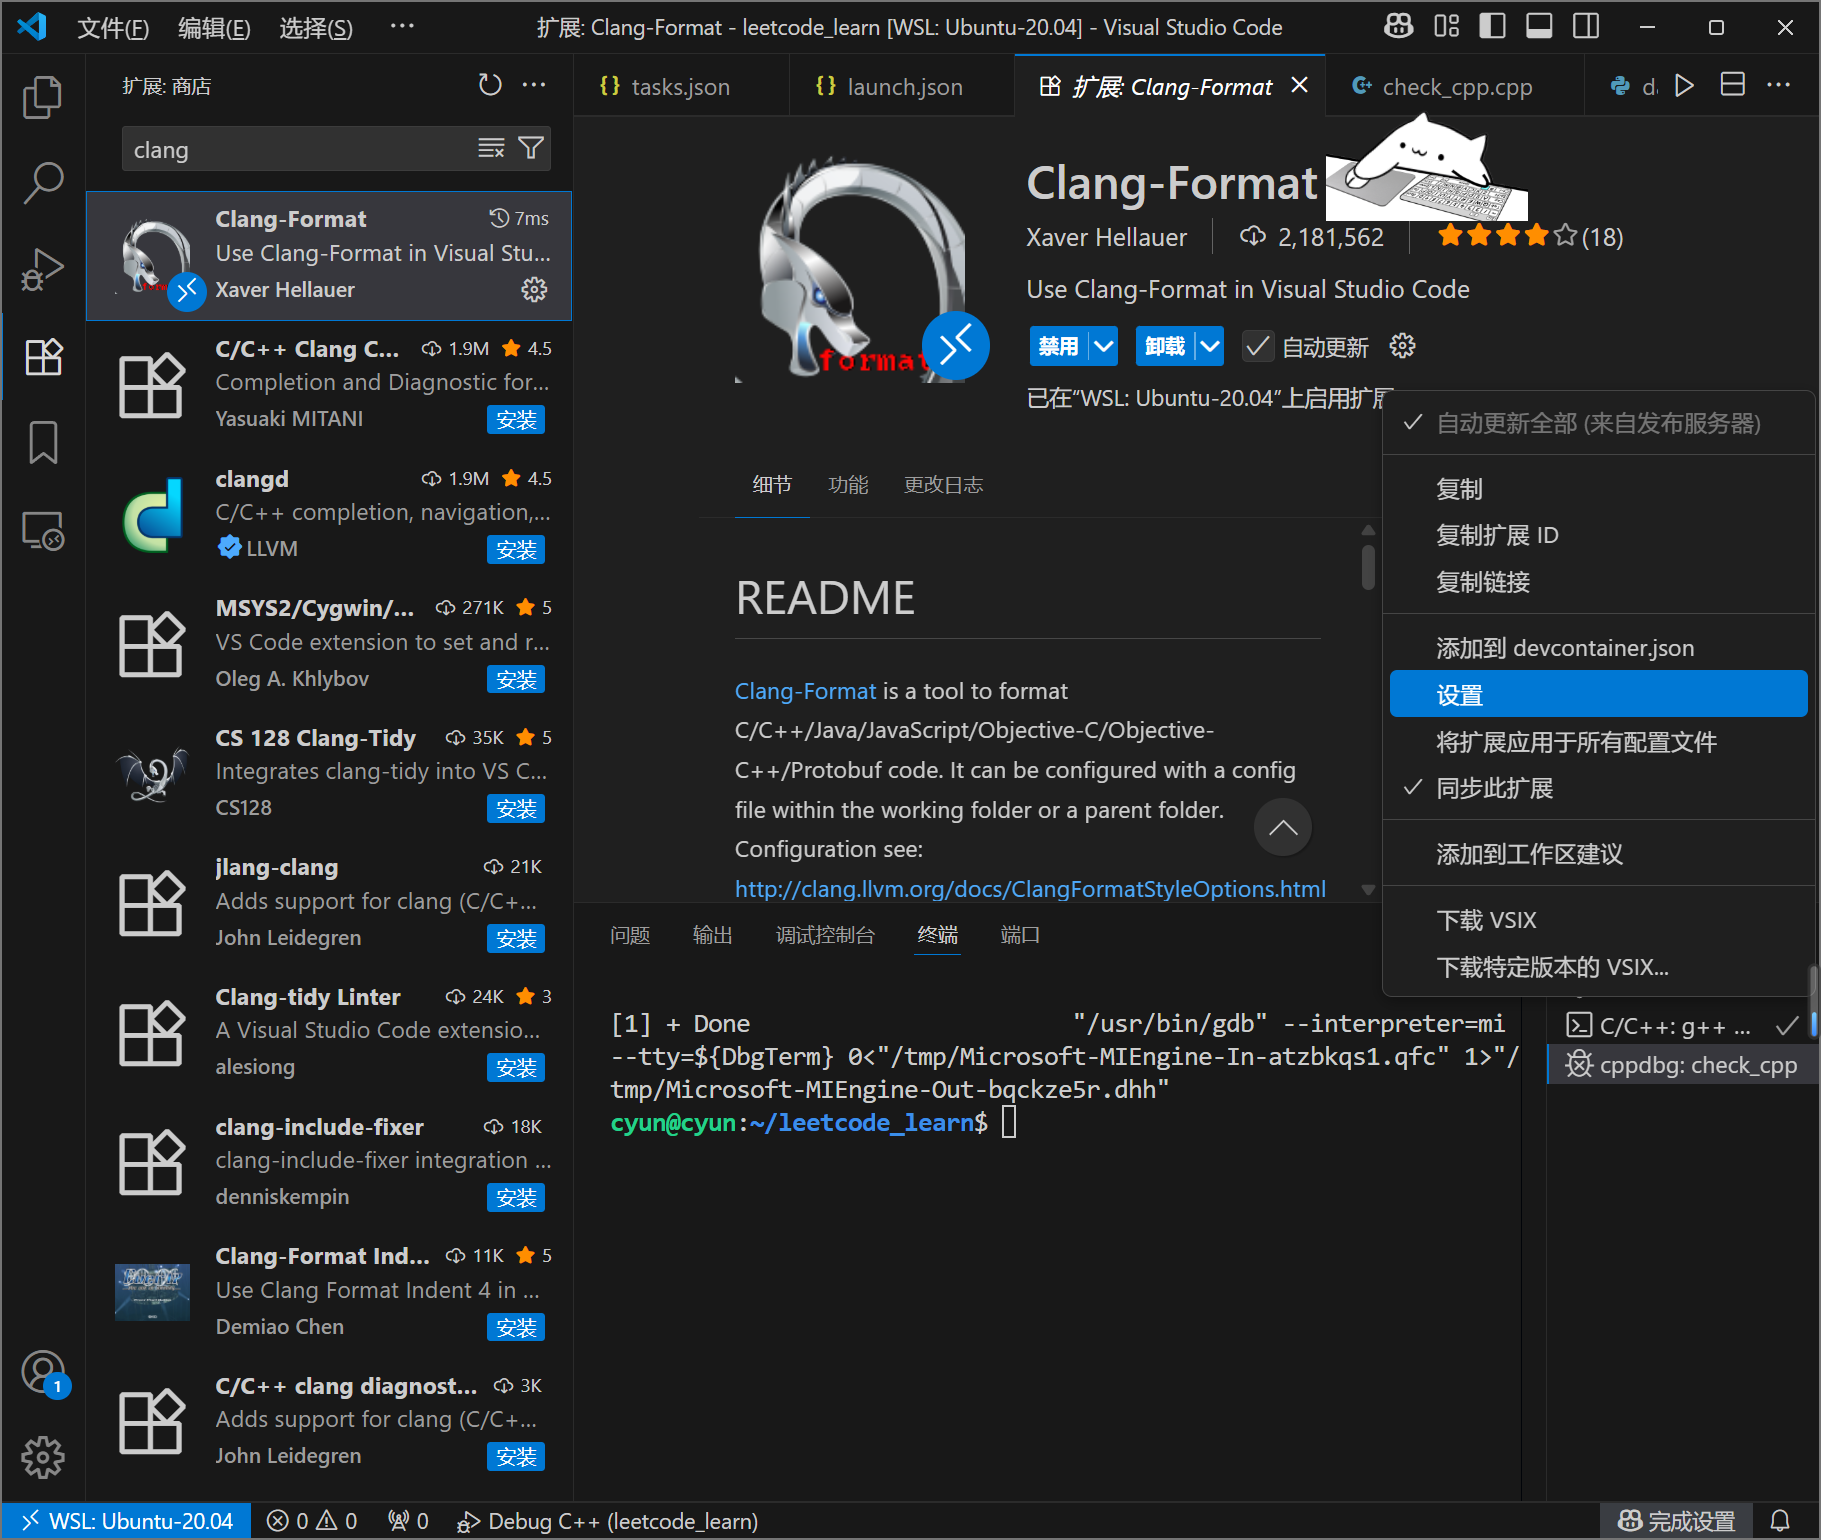Choose 复制扩展 ID menu entry
Image resolution: width=1821 pixels, height=1540 pixels.
point(1598,535)
